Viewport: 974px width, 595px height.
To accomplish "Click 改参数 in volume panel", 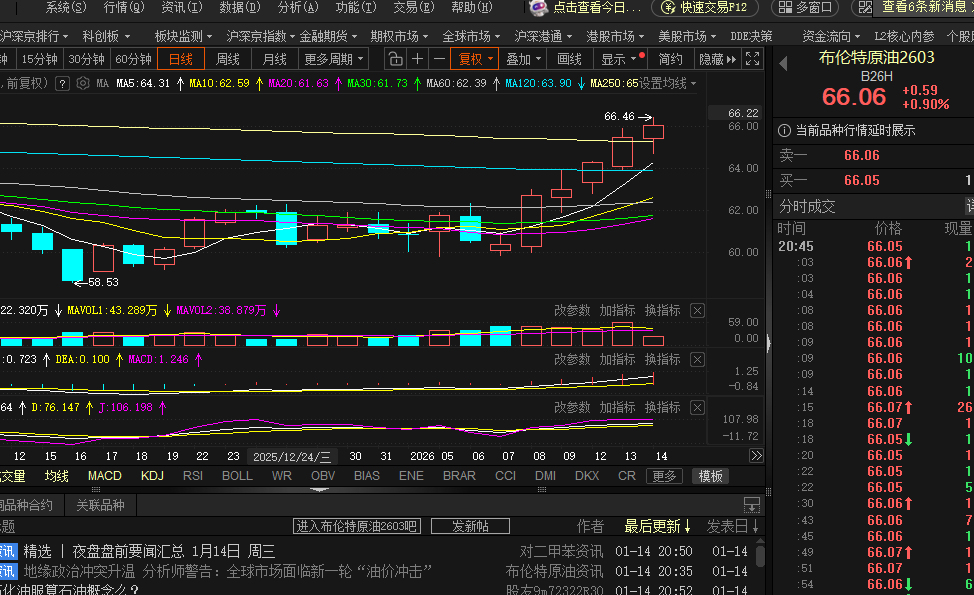I will [572, 311].
